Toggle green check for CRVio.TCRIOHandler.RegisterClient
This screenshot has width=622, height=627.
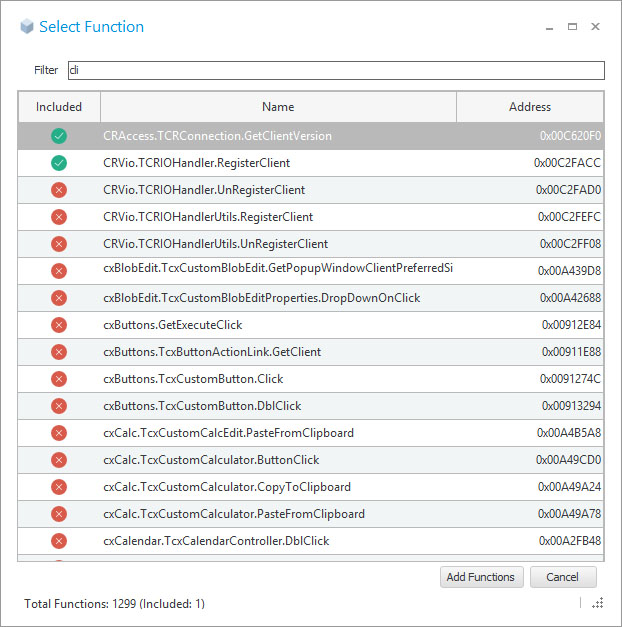click(59, 163)
